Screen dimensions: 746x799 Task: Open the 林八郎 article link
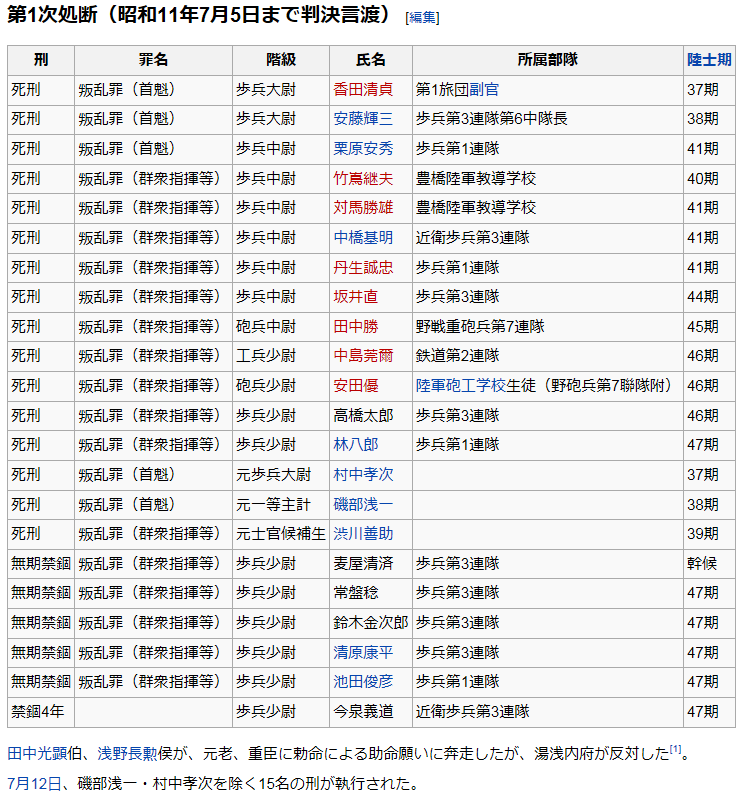[356, 445]
